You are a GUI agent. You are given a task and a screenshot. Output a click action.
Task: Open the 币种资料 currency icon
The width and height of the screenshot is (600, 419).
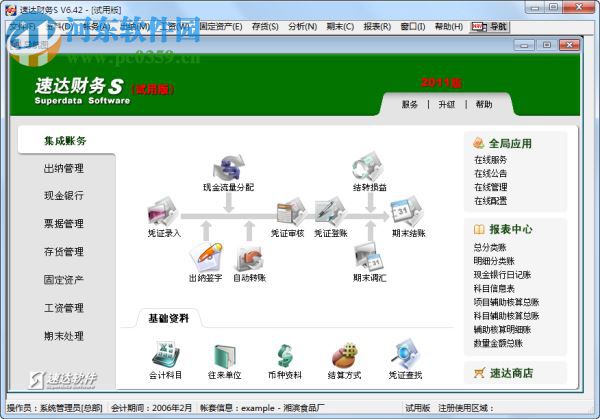coord(285,356)
